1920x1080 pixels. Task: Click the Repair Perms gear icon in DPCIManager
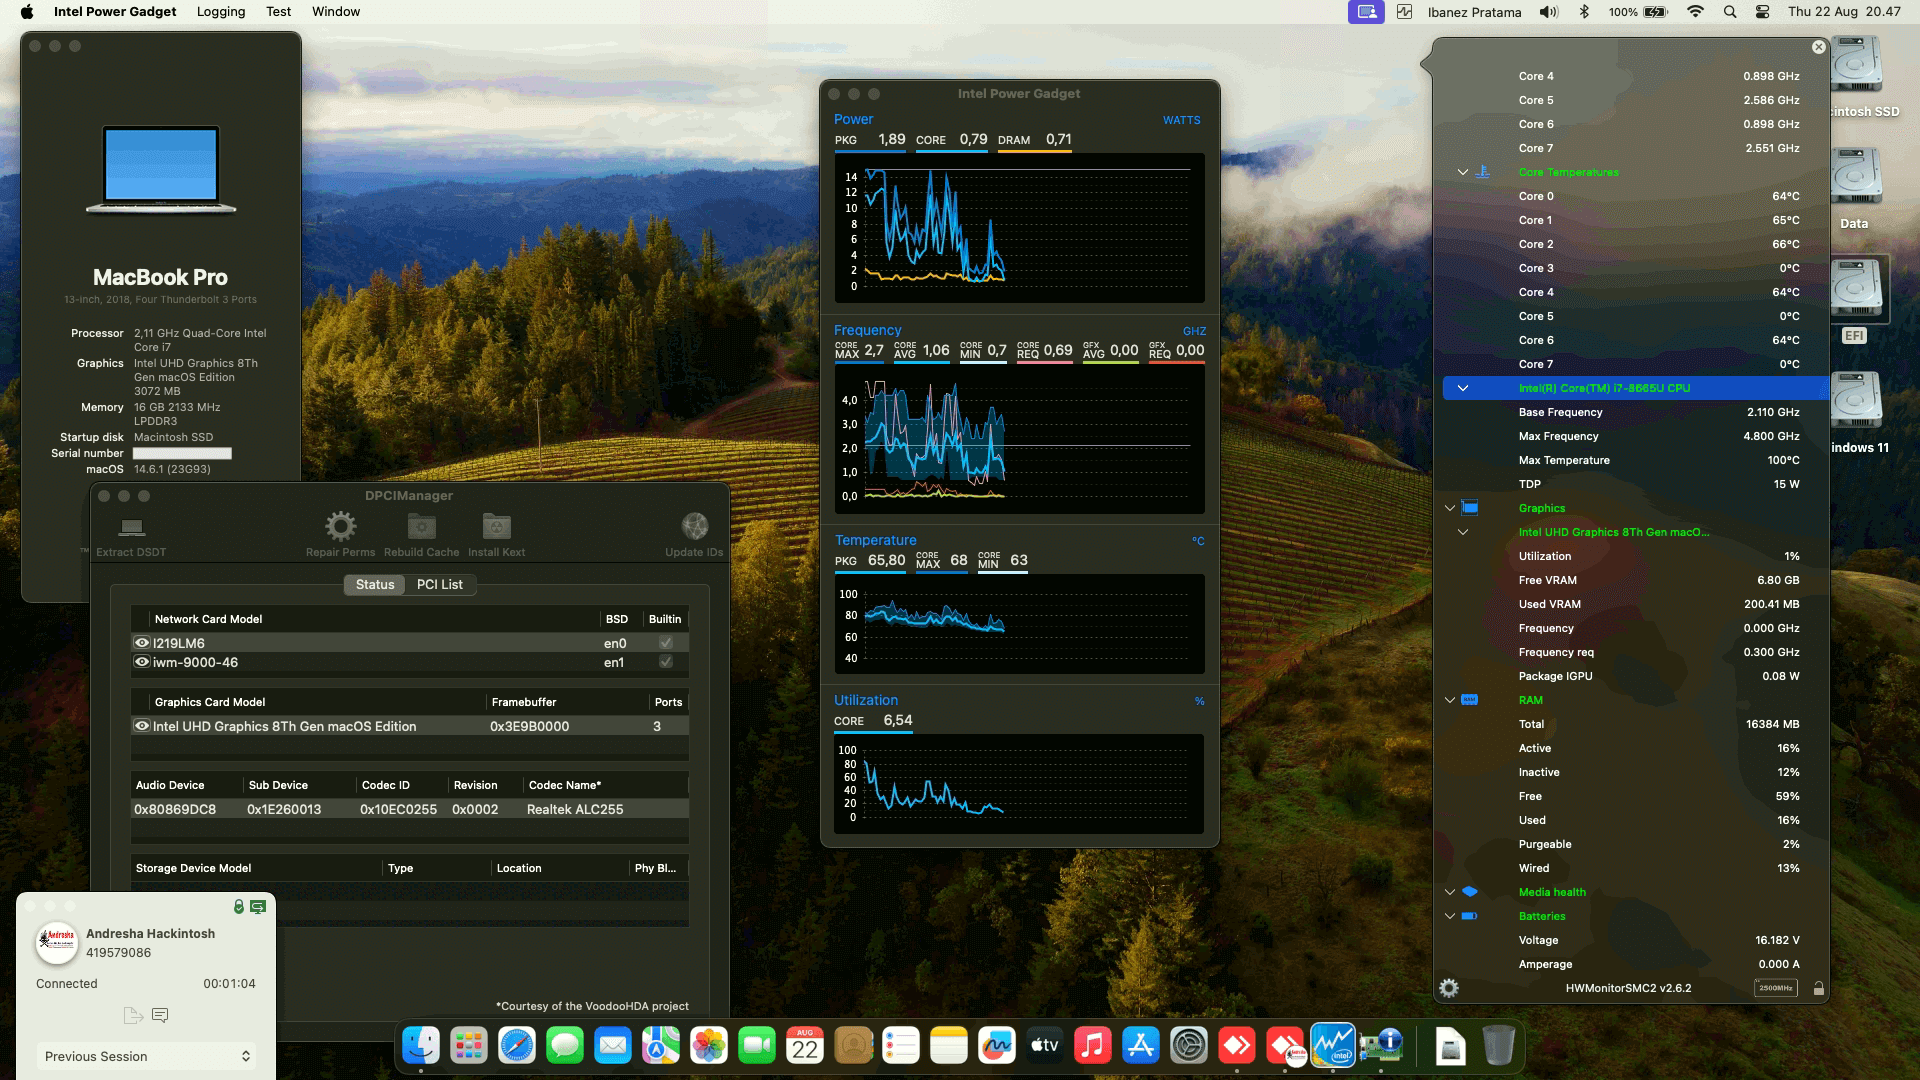(x=341, y=526)
